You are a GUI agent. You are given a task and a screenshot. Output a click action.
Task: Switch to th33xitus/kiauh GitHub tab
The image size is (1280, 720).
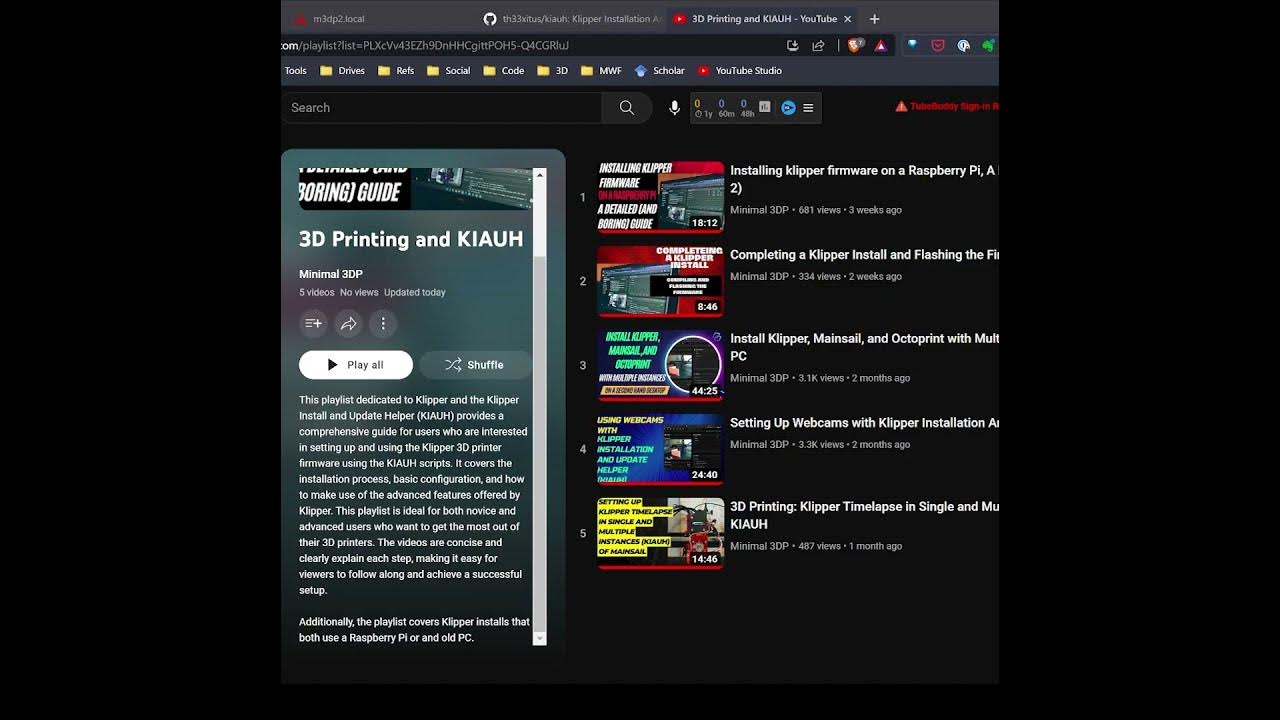point(570,19)
